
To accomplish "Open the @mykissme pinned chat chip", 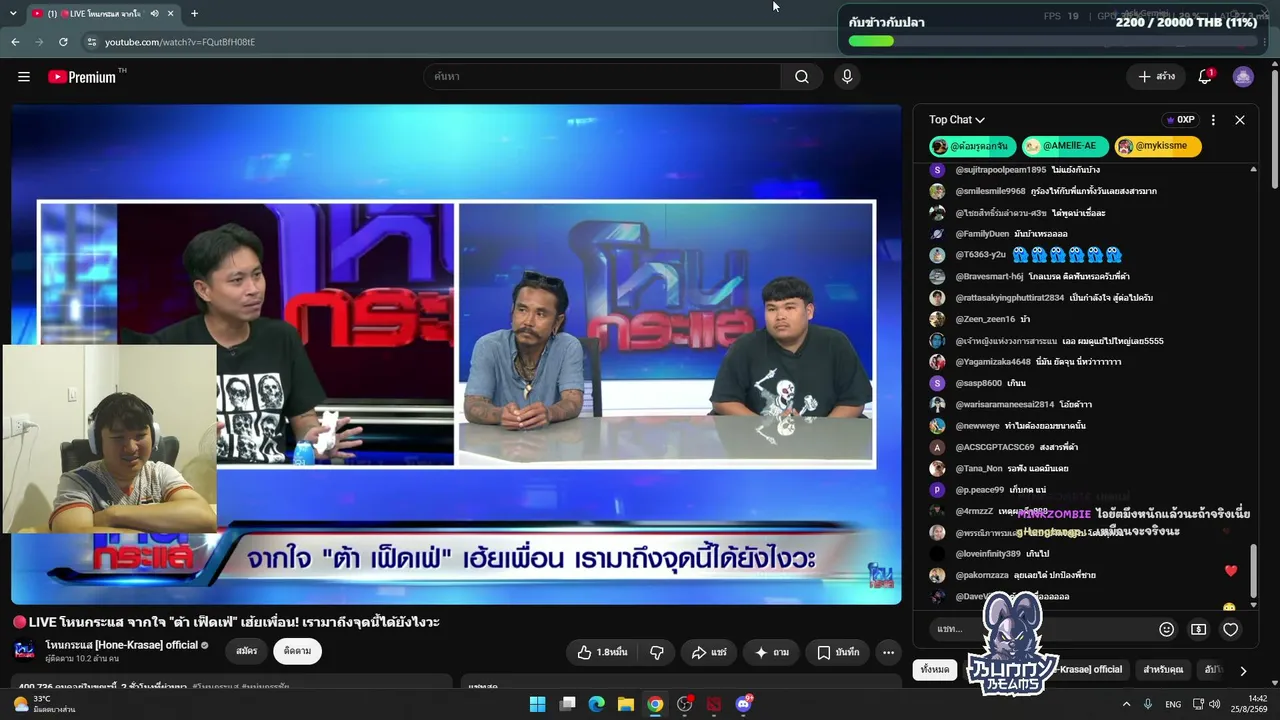I will [1158, 146].
